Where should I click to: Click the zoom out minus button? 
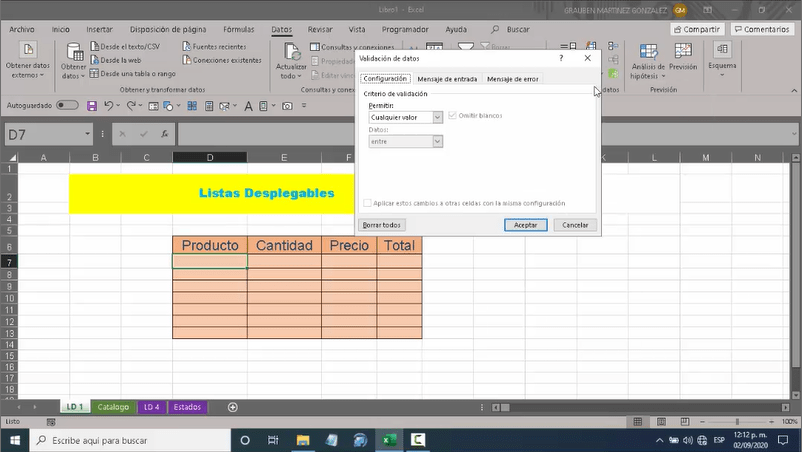click(702, 422)
